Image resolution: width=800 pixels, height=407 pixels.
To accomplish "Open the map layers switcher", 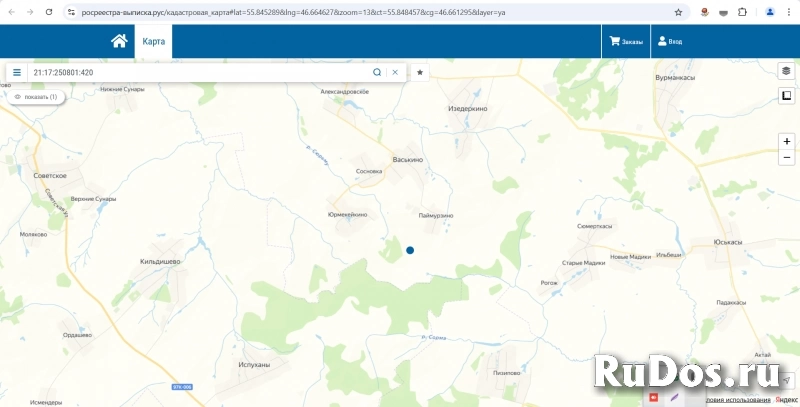I will coord(786,71).
